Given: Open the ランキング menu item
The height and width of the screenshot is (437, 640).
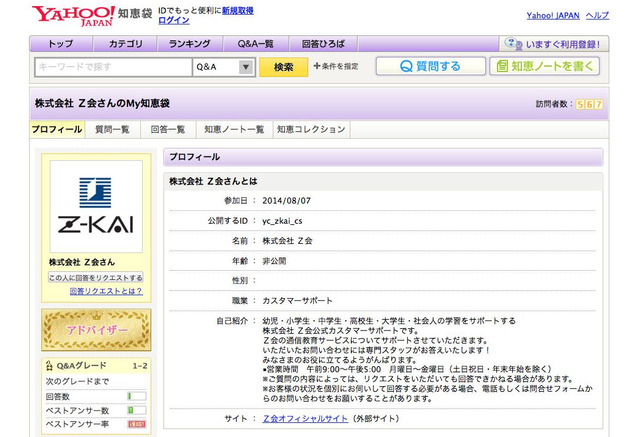Looking at the screenshot, I should tap(190, 44).
